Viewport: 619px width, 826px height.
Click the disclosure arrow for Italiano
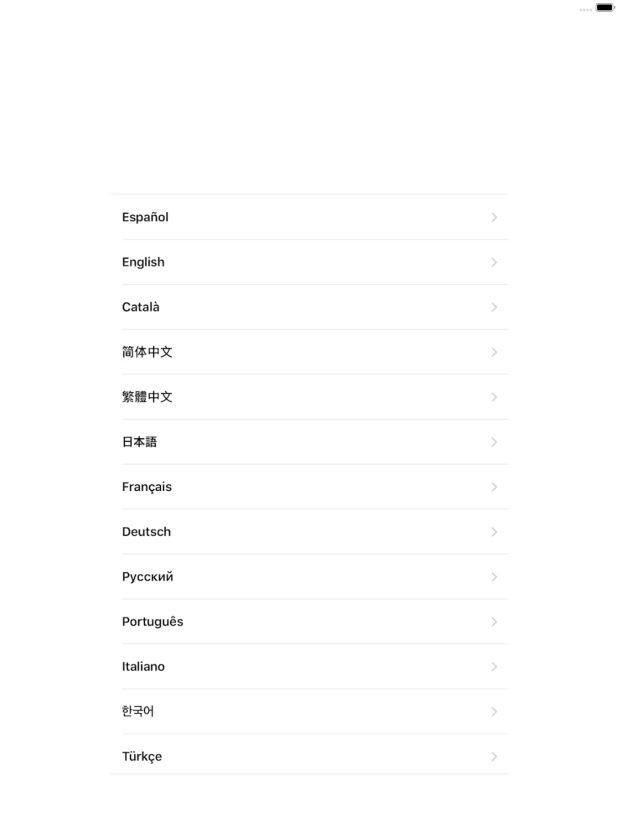[494, 667]
